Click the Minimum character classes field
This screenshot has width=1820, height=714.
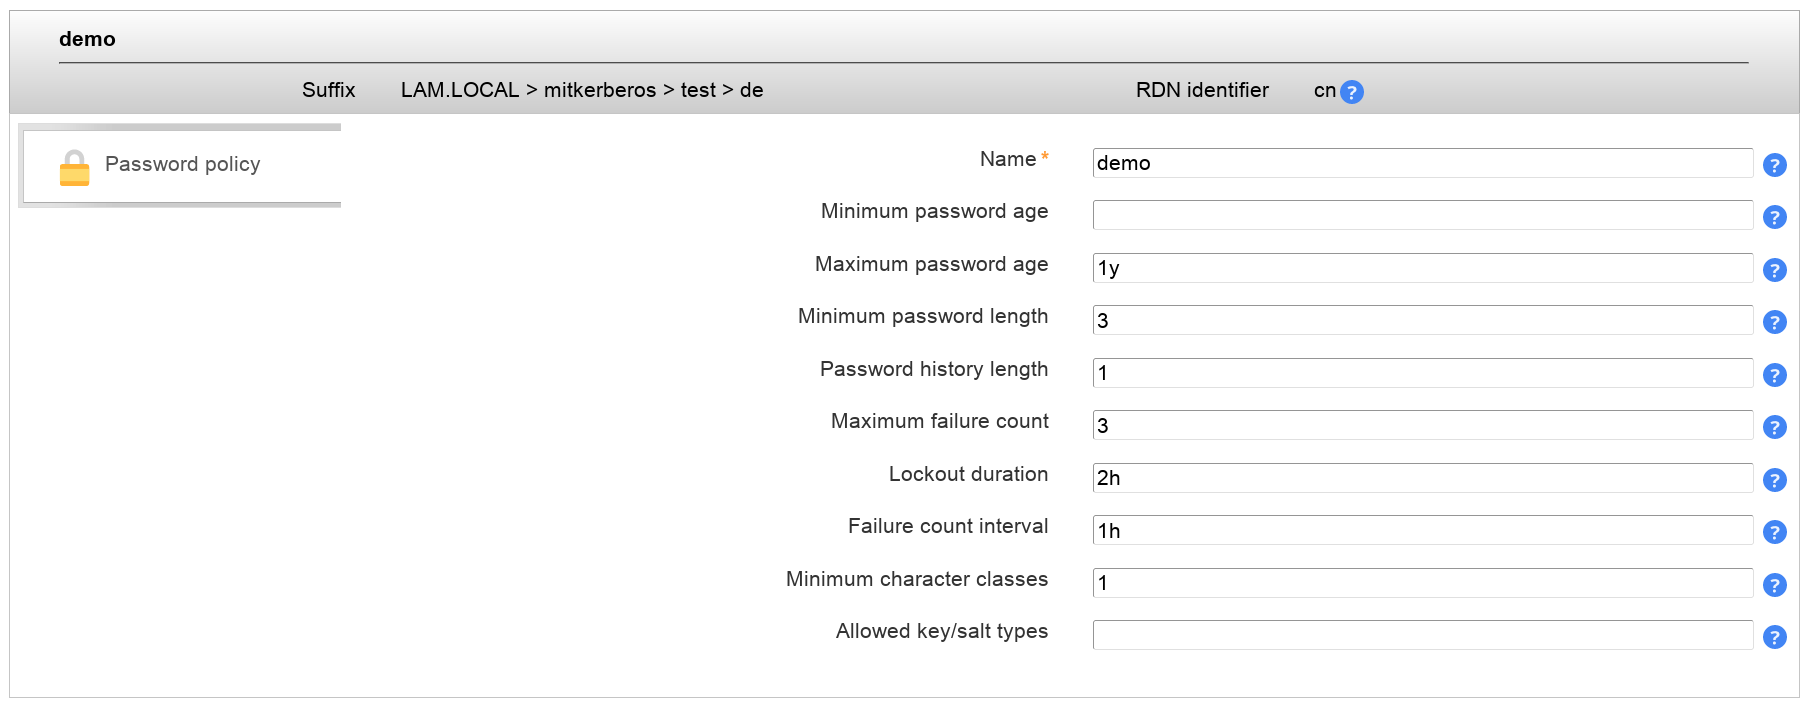[x=1421, y=583]
